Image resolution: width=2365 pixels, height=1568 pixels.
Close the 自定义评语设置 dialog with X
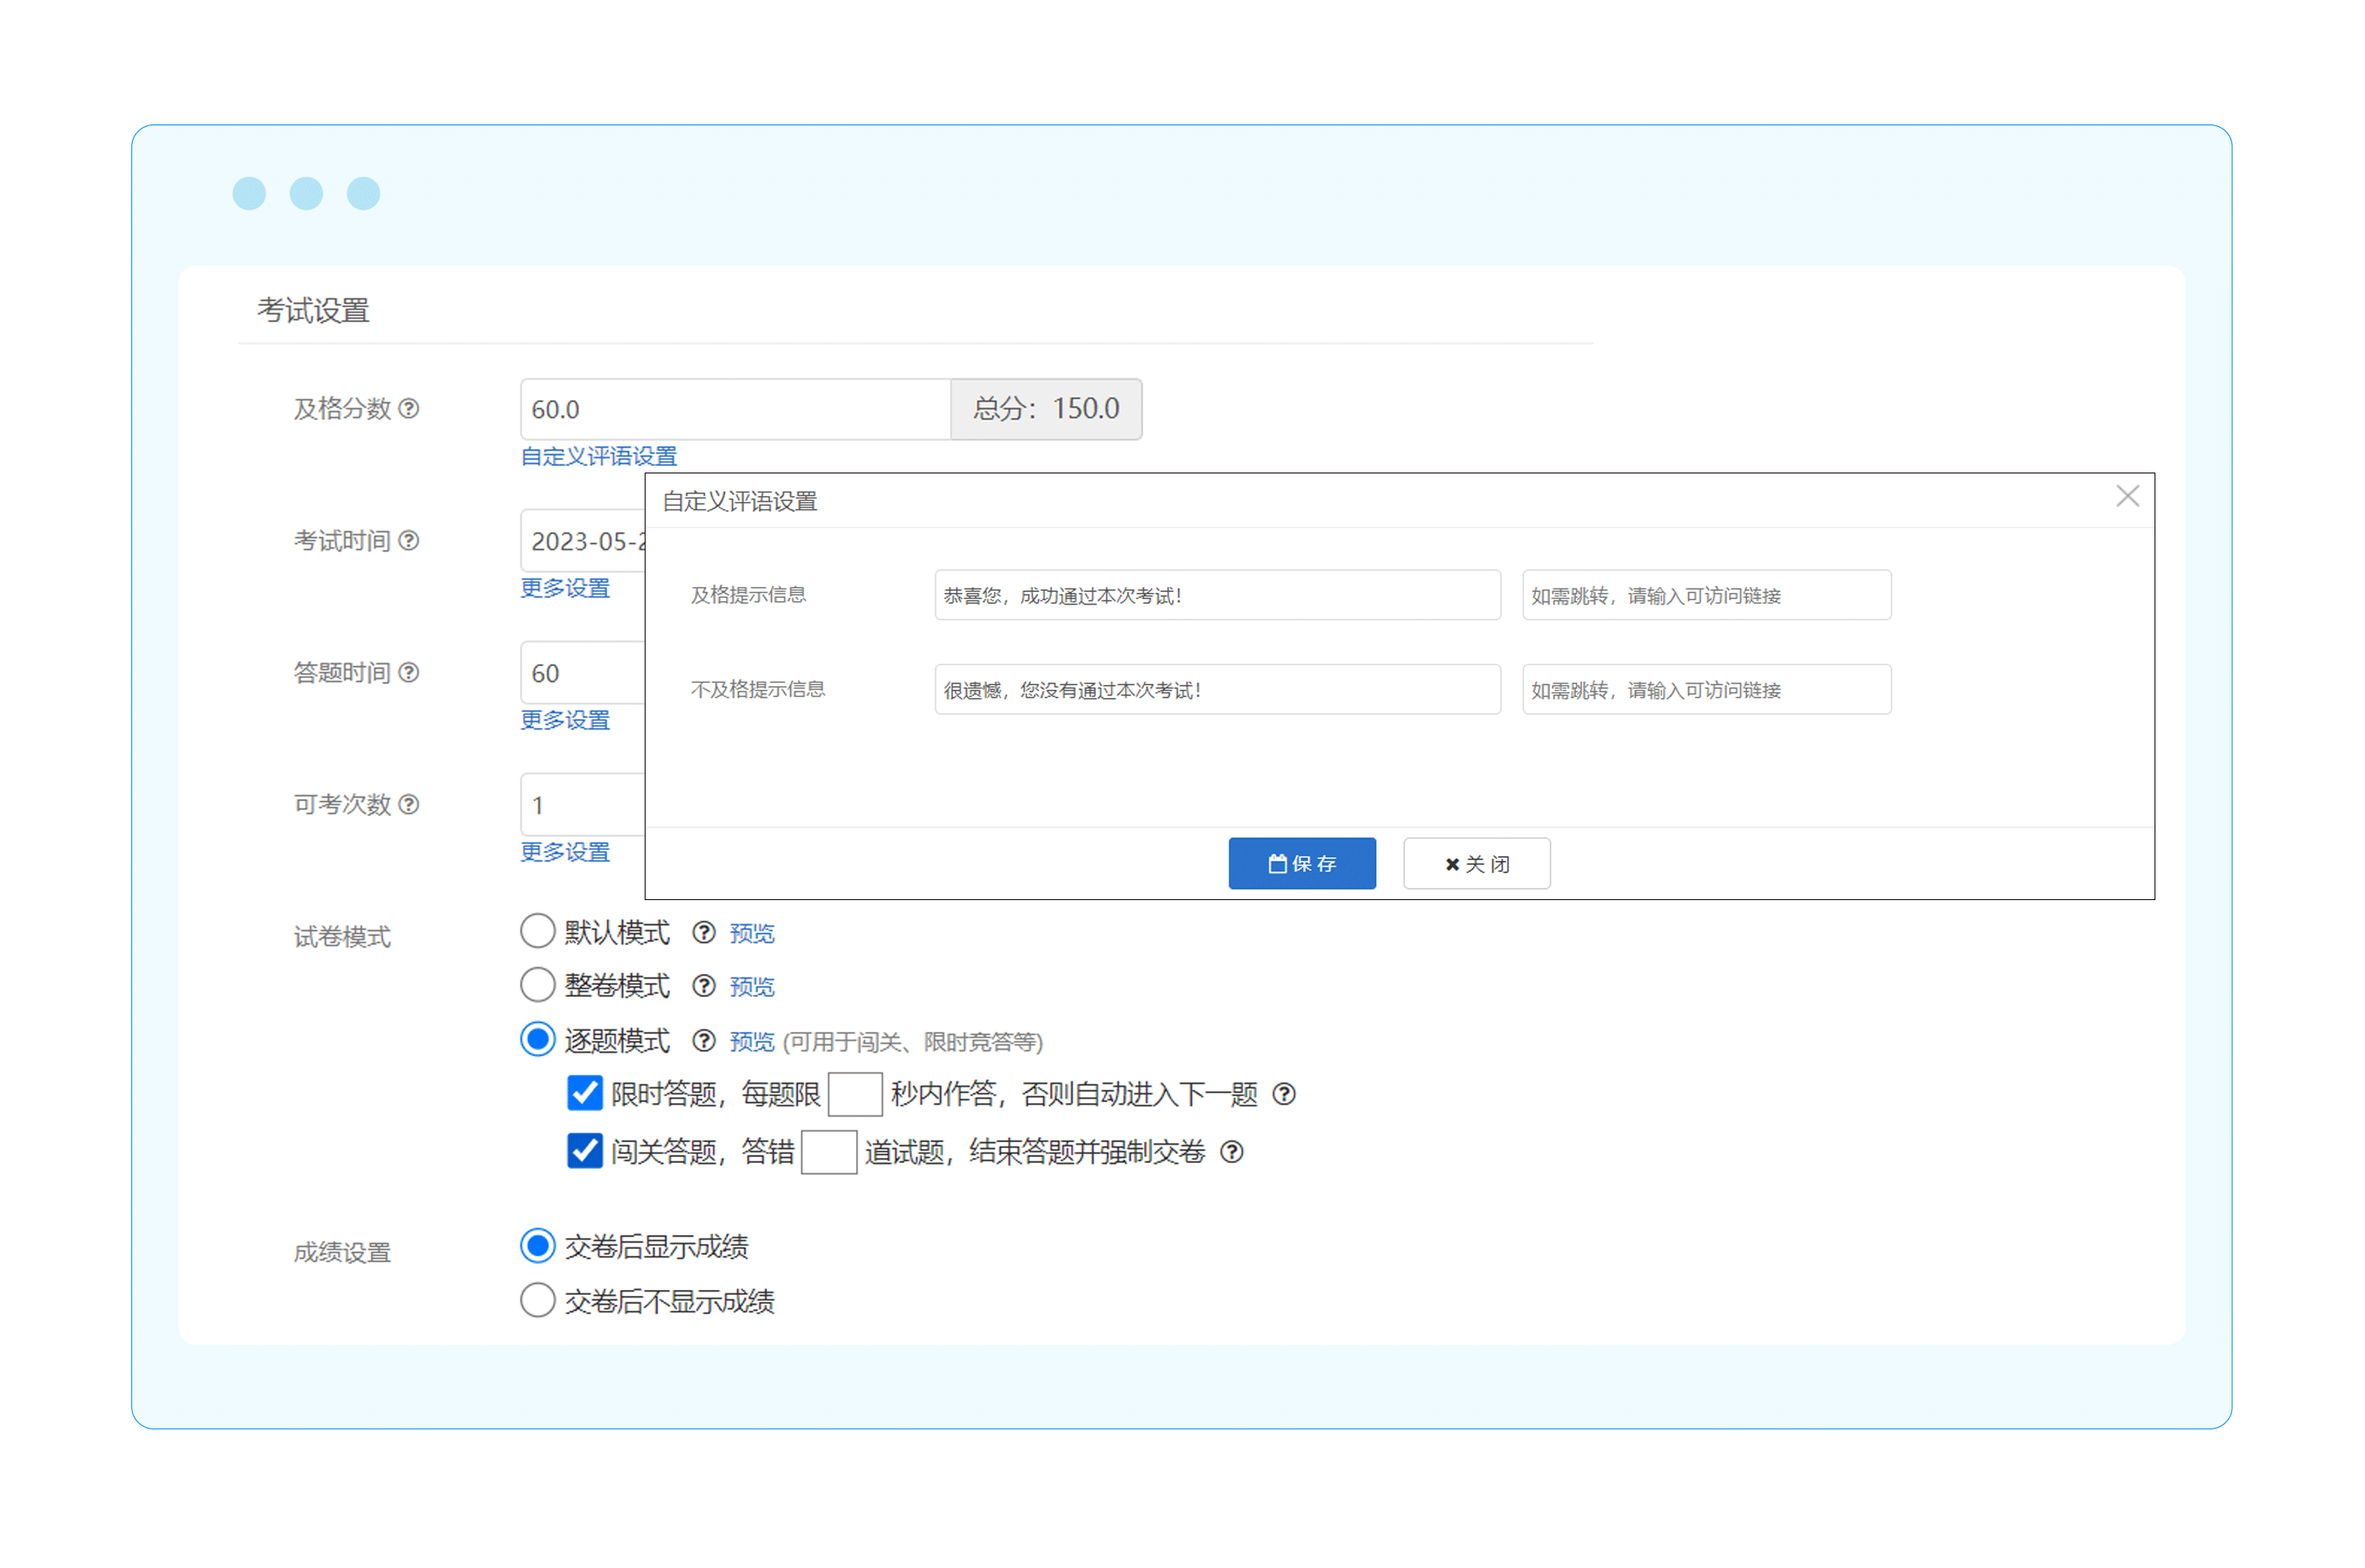click(x=2126, y=496)
